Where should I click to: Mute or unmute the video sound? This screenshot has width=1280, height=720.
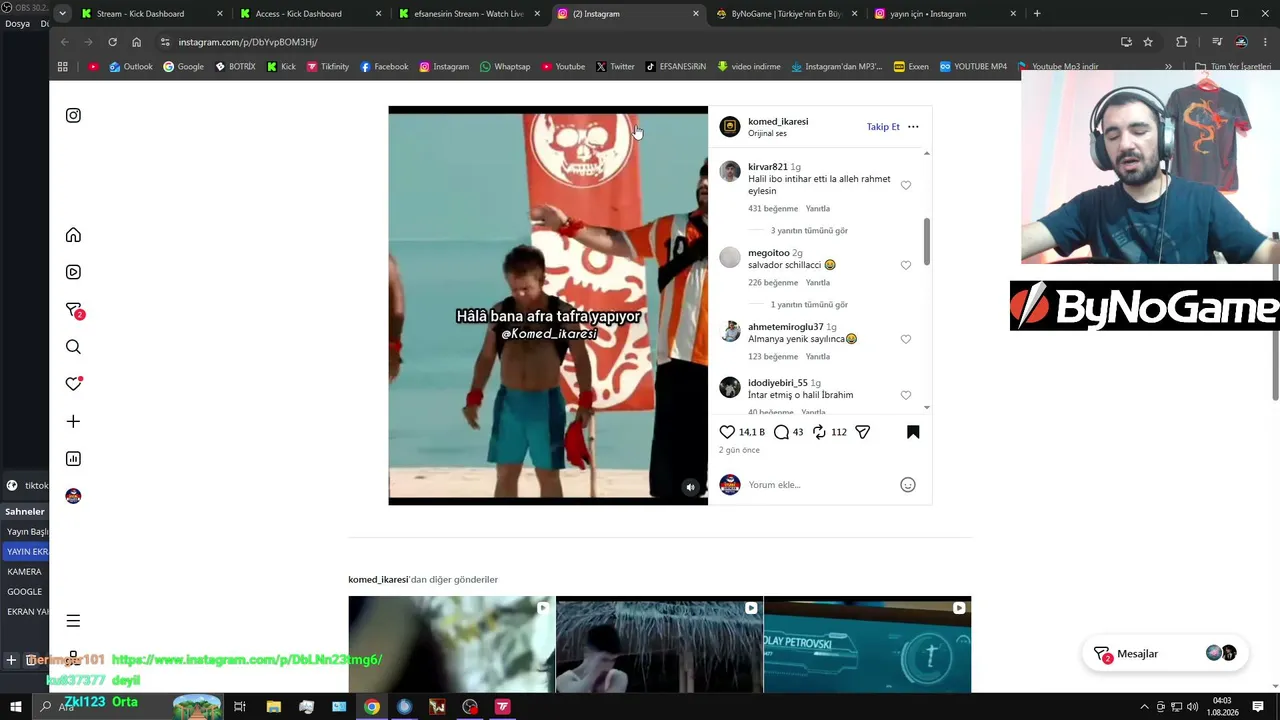[690, 487]
